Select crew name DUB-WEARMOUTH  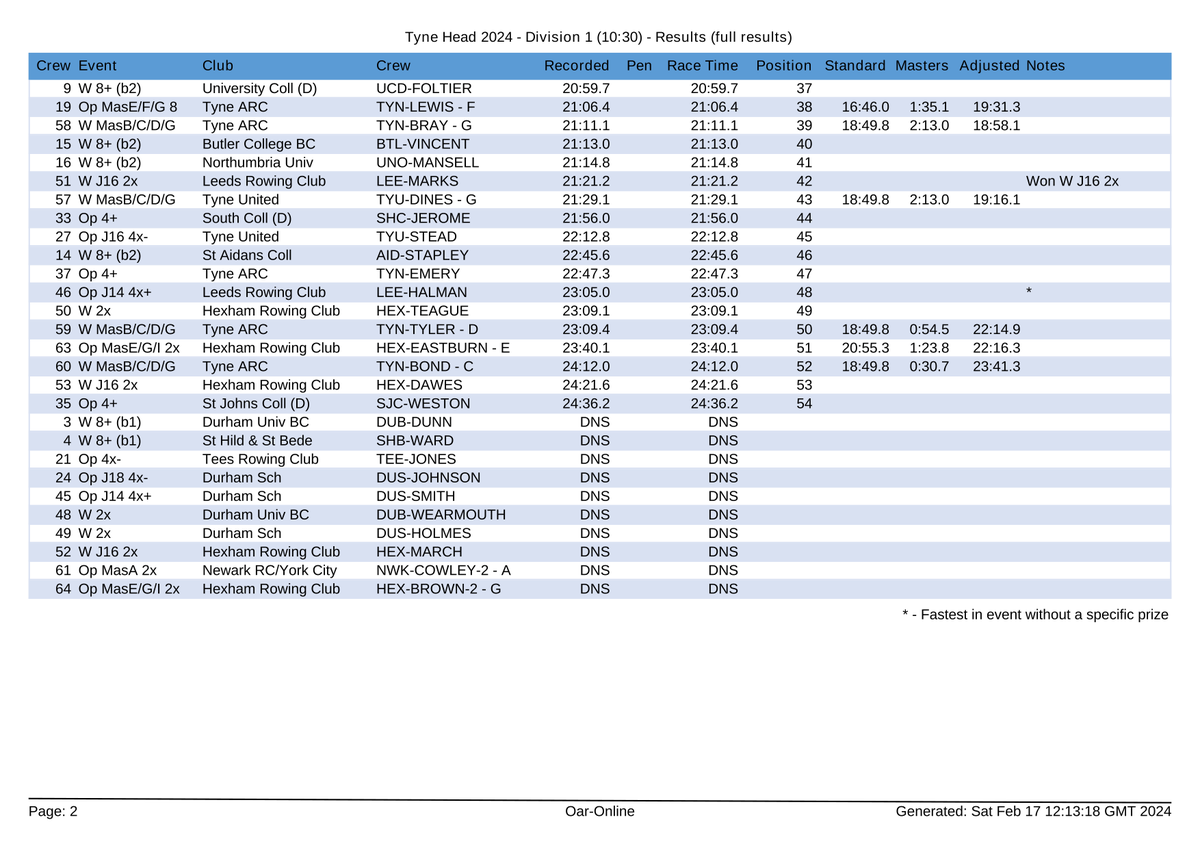point(441,514)
